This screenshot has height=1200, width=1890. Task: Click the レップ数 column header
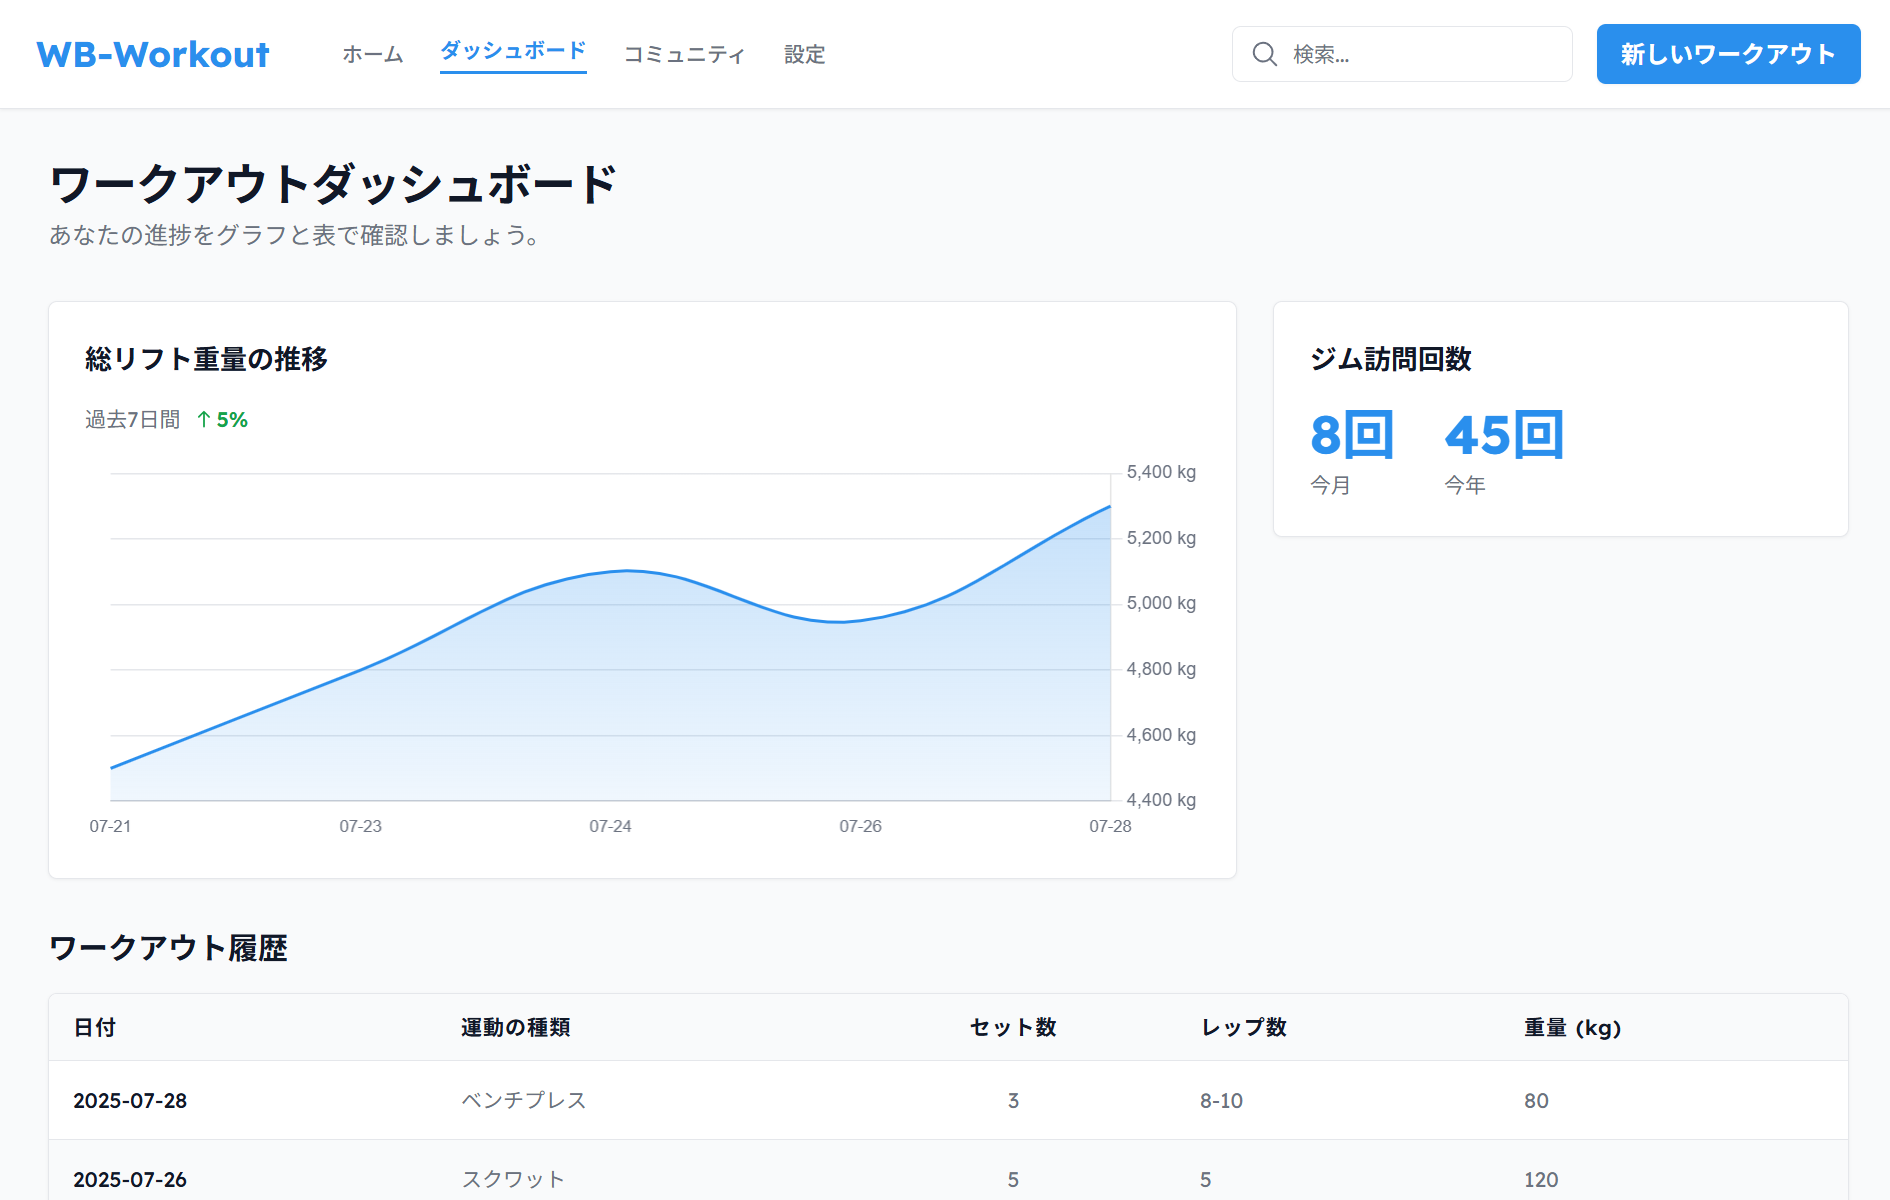coord(1243,1027)
